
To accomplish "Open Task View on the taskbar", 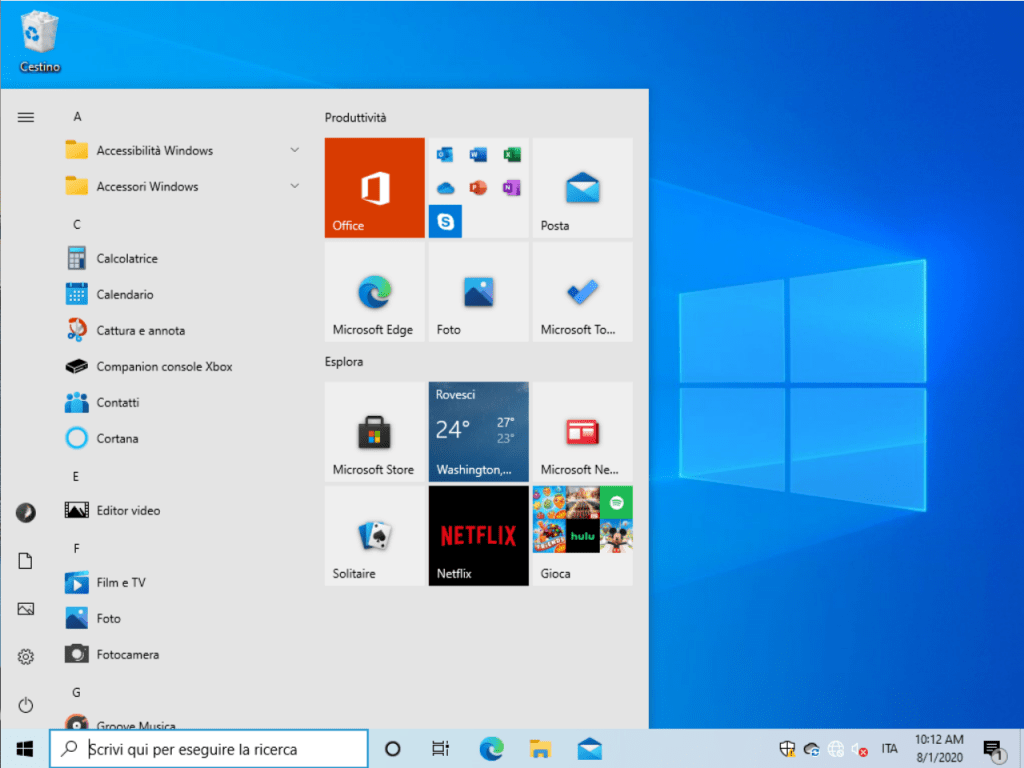I will pyautogui.click(x=441, y=748).
